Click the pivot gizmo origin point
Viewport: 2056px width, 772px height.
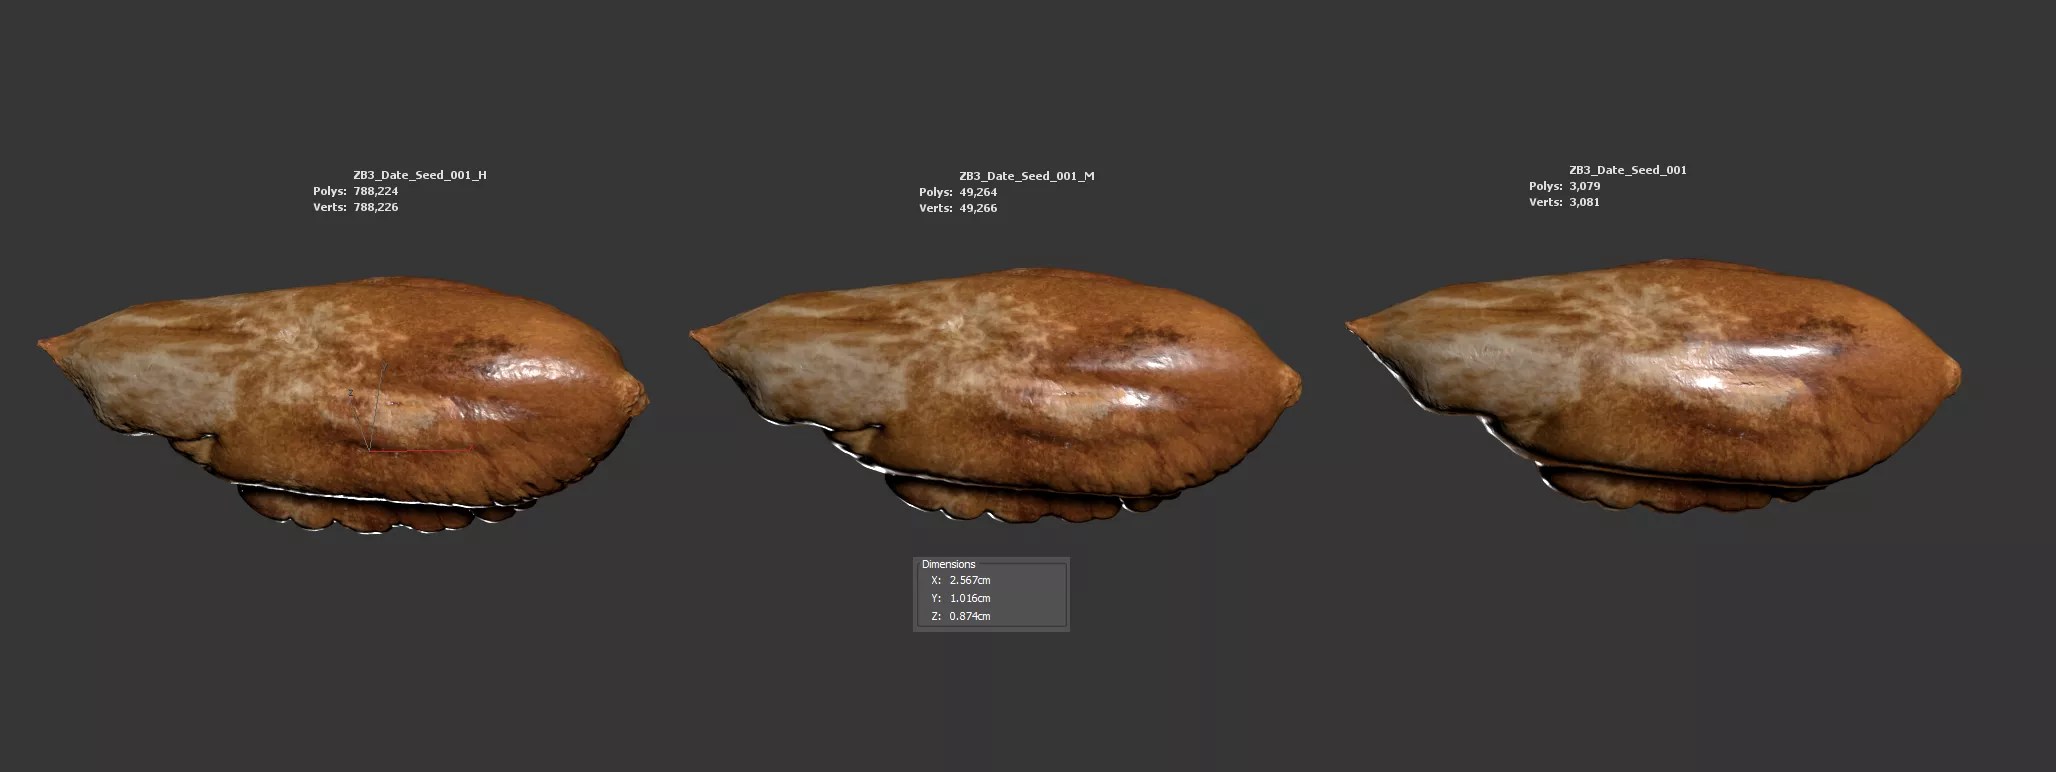click(x=368, y=450)
